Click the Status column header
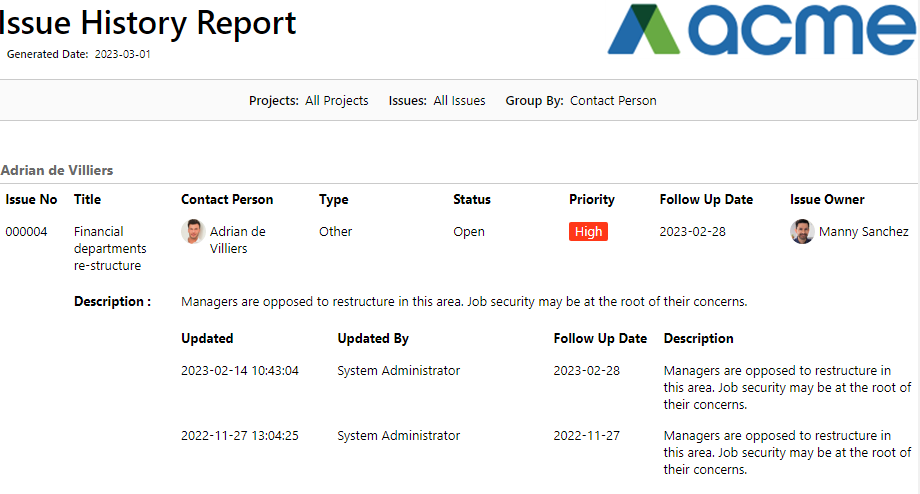 [472, 199]
